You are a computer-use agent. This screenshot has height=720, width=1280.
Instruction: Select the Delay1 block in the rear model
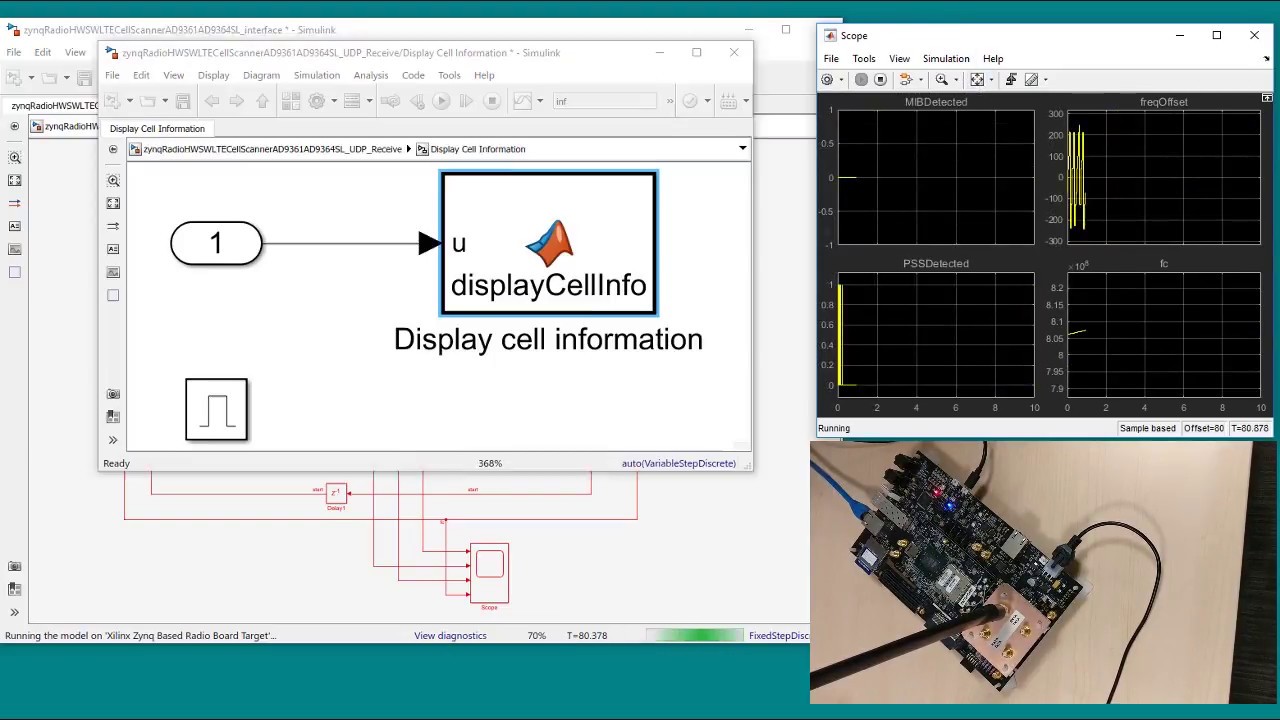click(336, 493)
